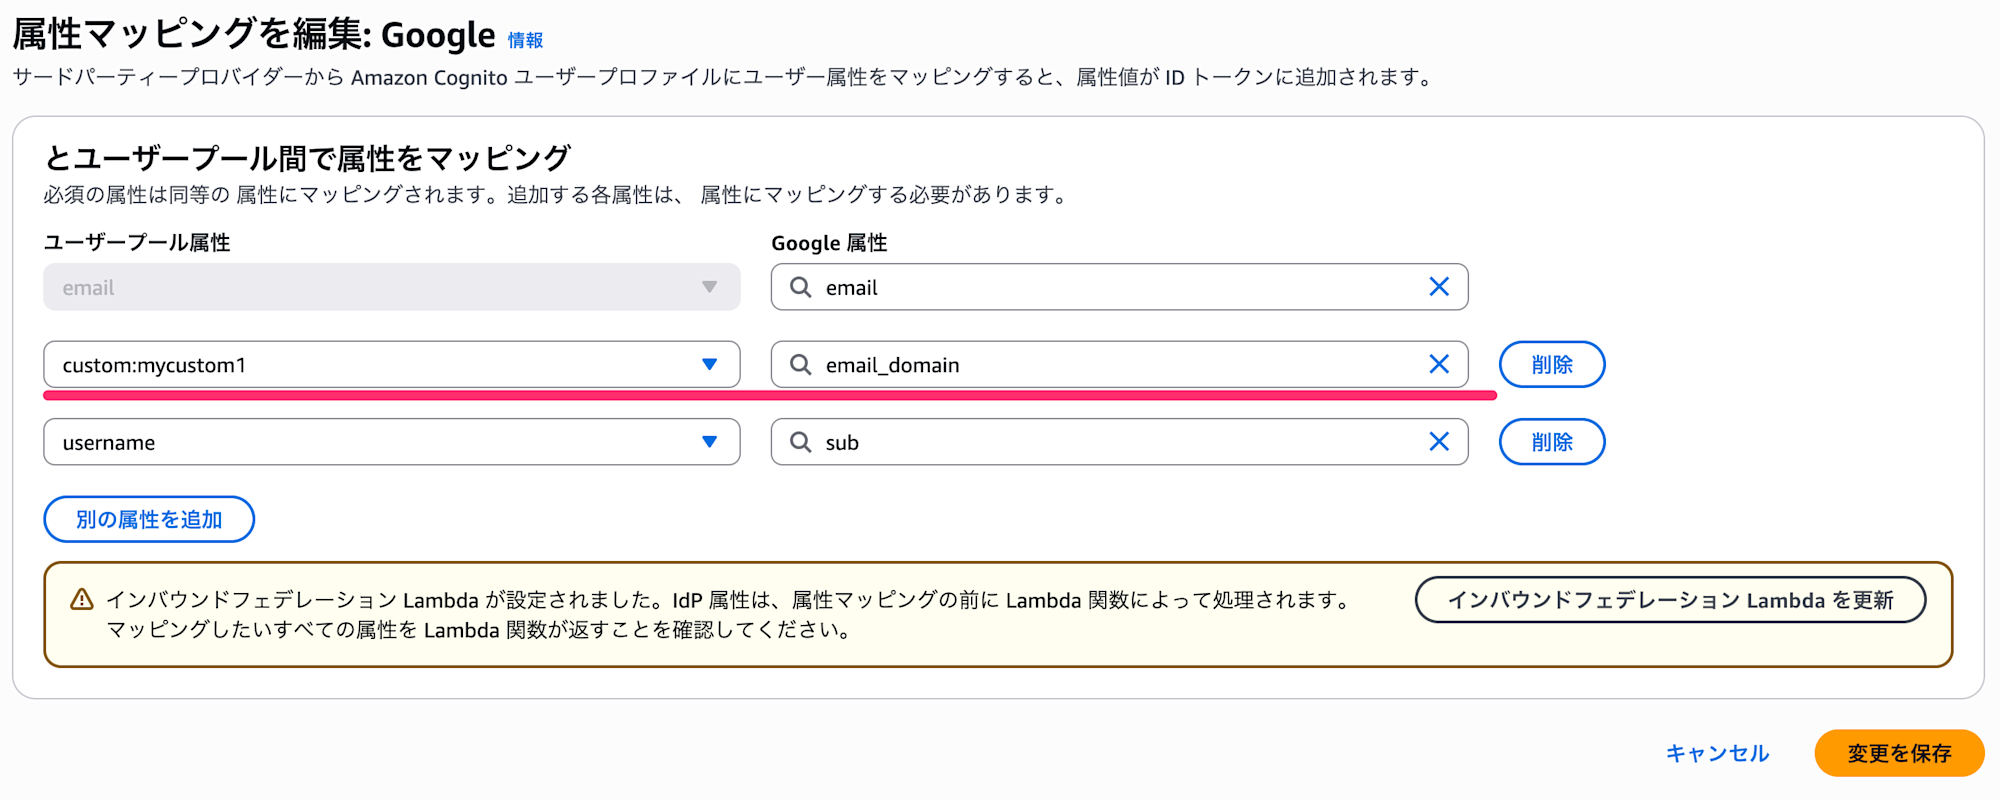2000x800 pixels.
Task: Clear the email_domain attribute field
Action: (x=1438, y=364)
